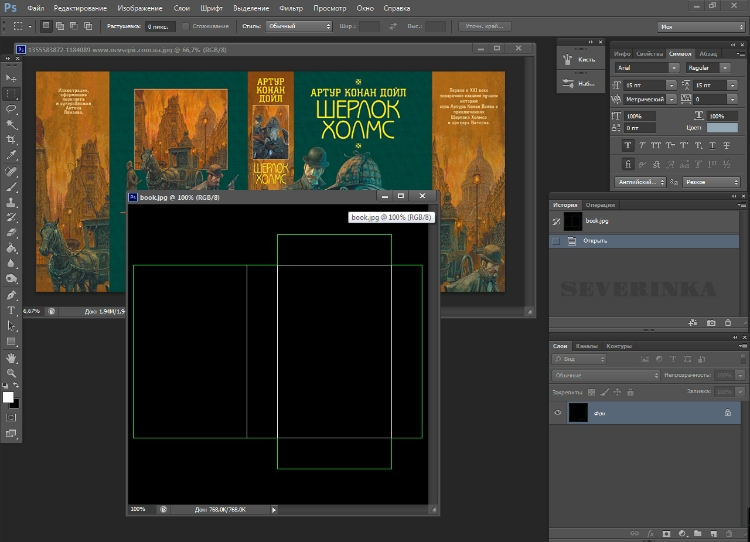Switch to the Каналы tab

tap(587, 346)
